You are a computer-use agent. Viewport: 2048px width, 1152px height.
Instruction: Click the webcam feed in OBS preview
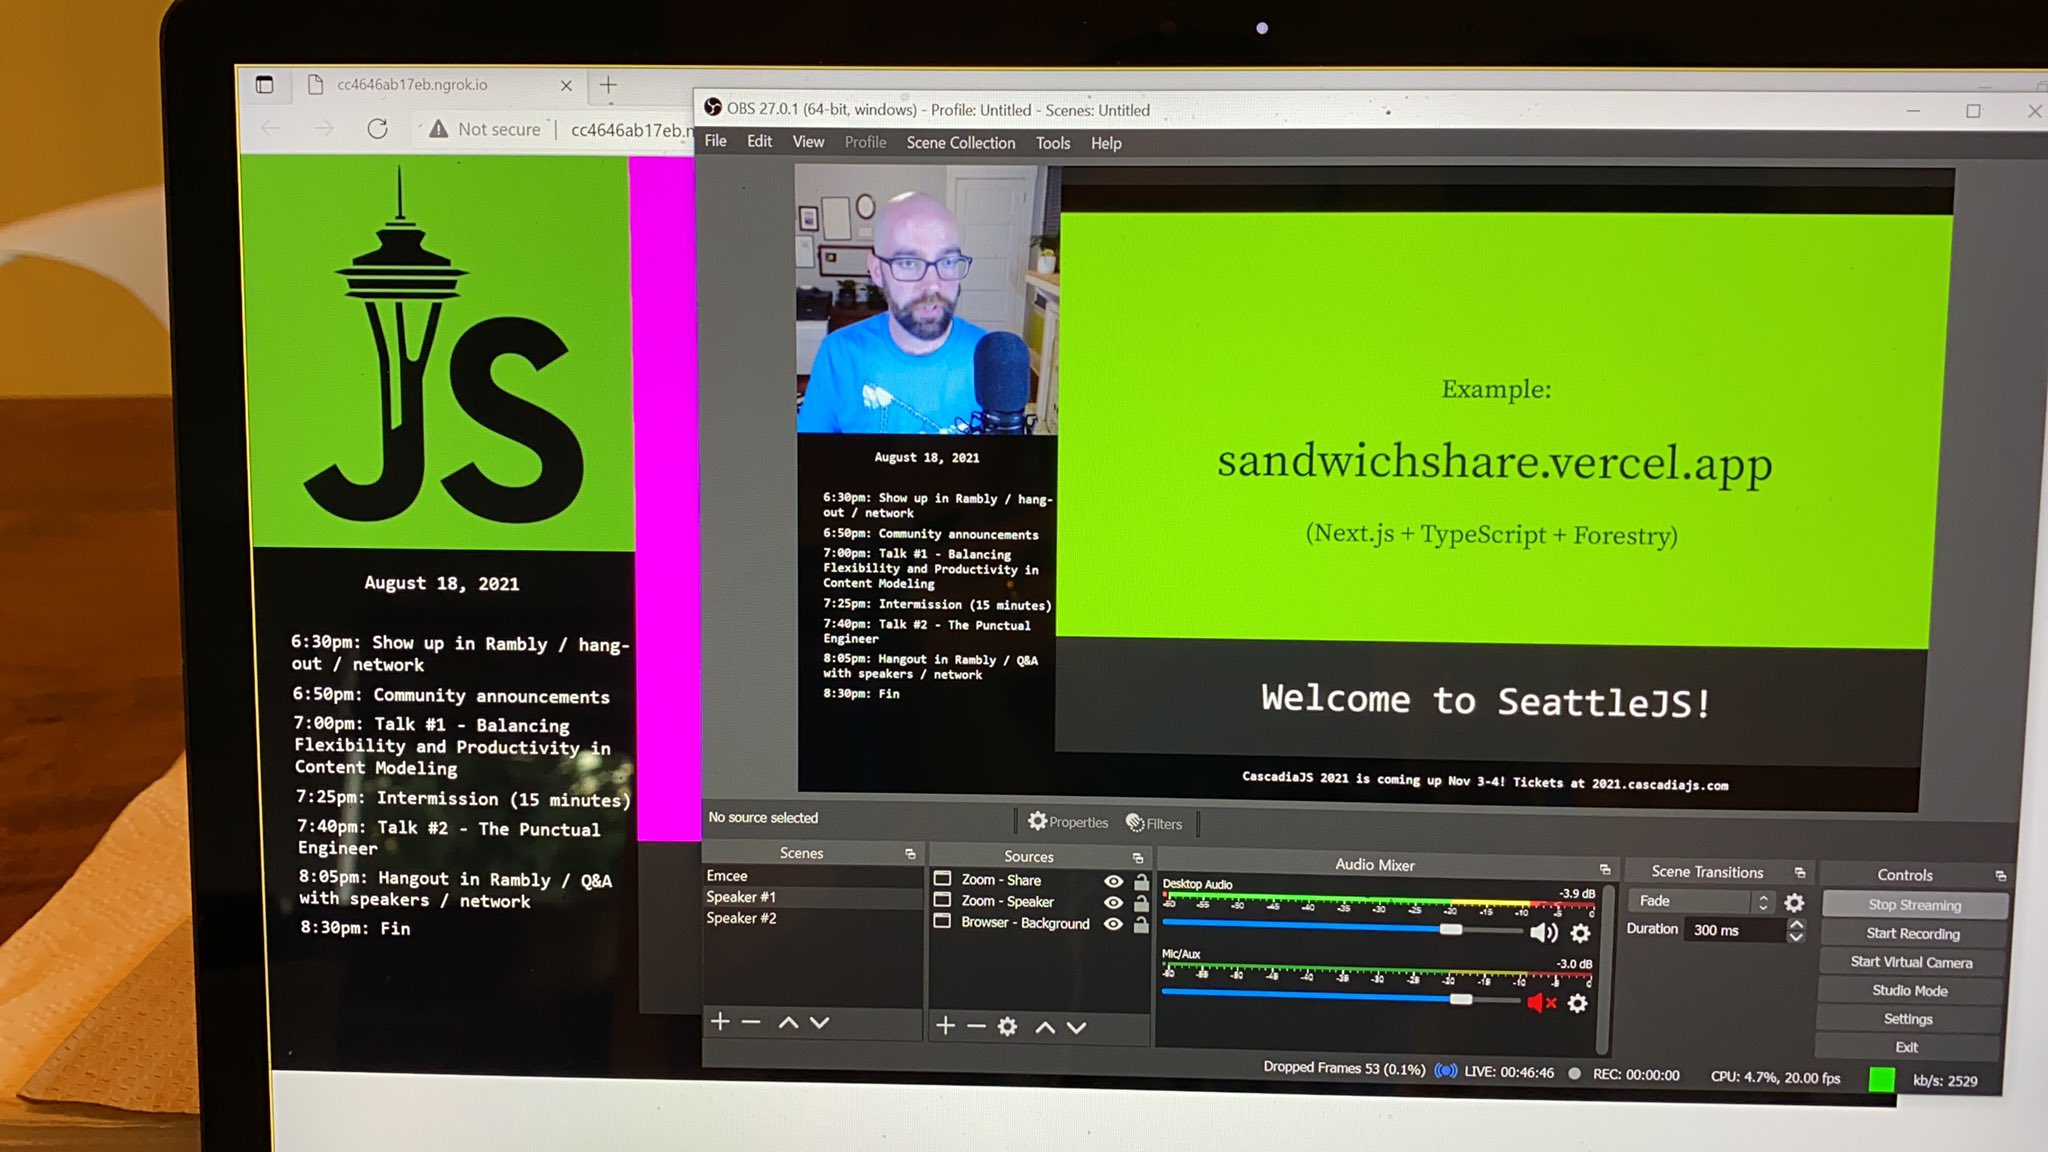coord(927,299)
